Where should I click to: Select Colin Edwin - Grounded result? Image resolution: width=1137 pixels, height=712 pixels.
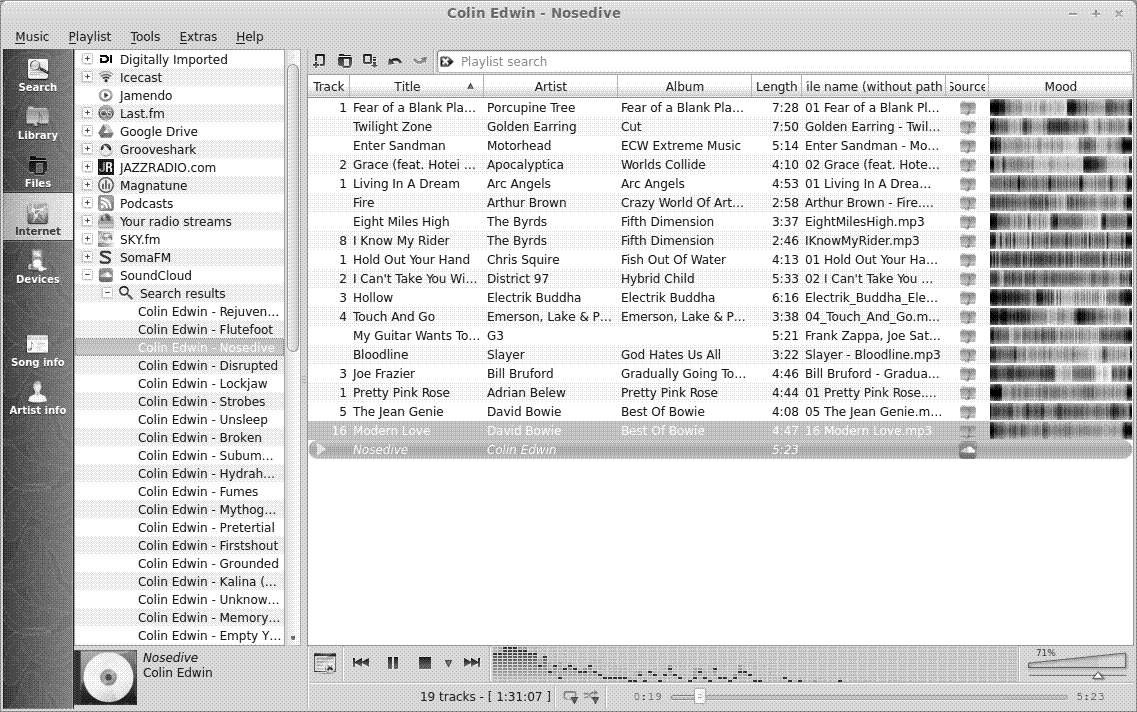tap(208, 563)
